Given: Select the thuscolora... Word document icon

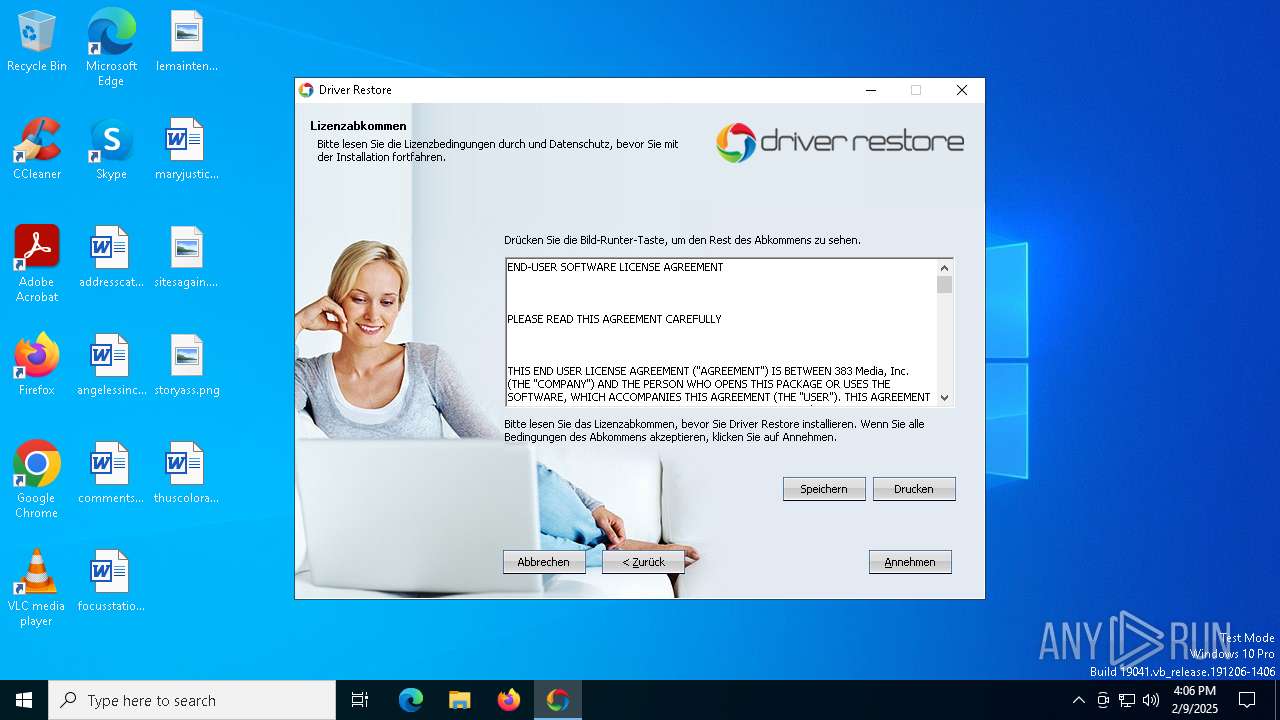Looking at the screenshot, I should point(186,473).
